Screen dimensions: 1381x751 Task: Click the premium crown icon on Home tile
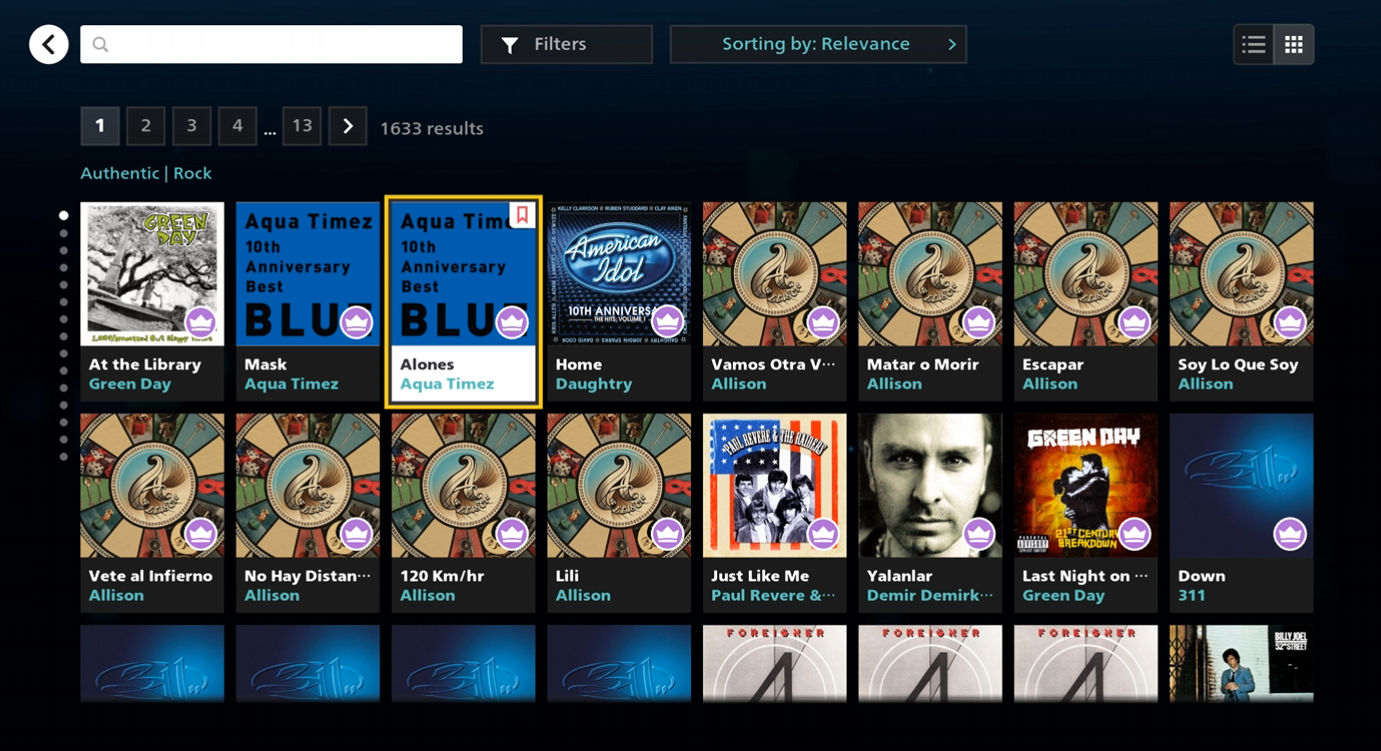667,322
